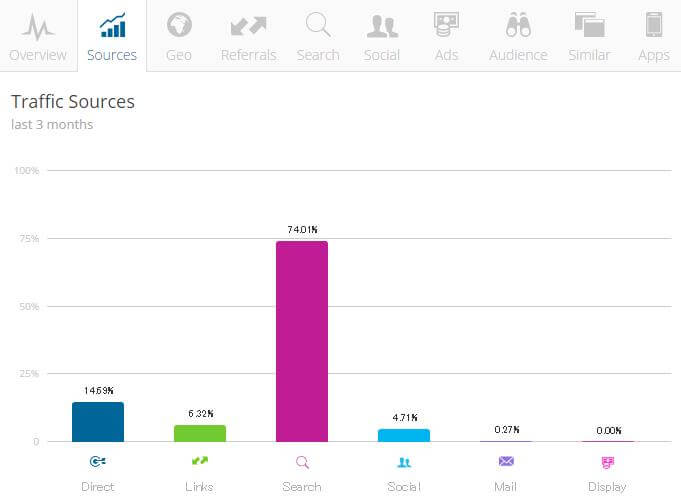This screenshot has height=500, width=681.
Task: Select the dark blue Direct bar
Action: pyautogui.click(x=98, y=422)
